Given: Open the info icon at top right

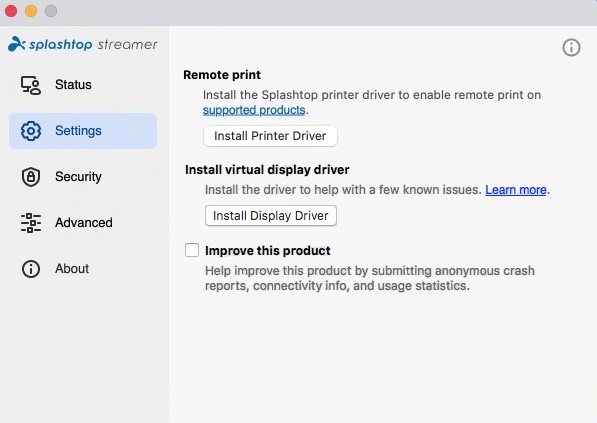Looking at the screenshot, I should (x=571, y=48).
